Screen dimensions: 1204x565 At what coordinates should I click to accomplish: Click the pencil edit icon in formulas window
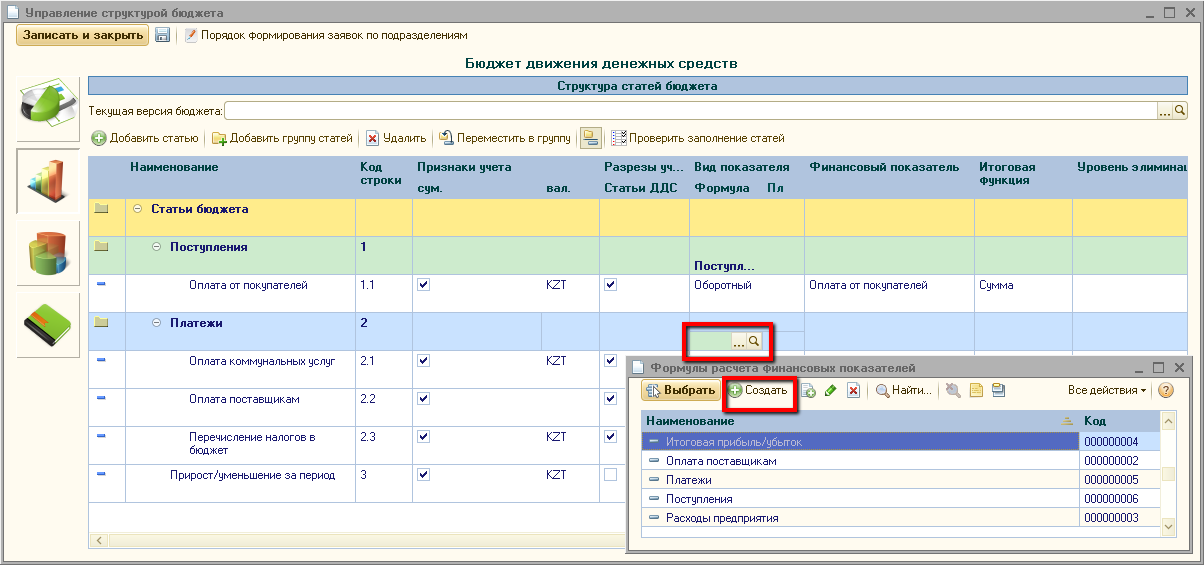coord(830,390)
